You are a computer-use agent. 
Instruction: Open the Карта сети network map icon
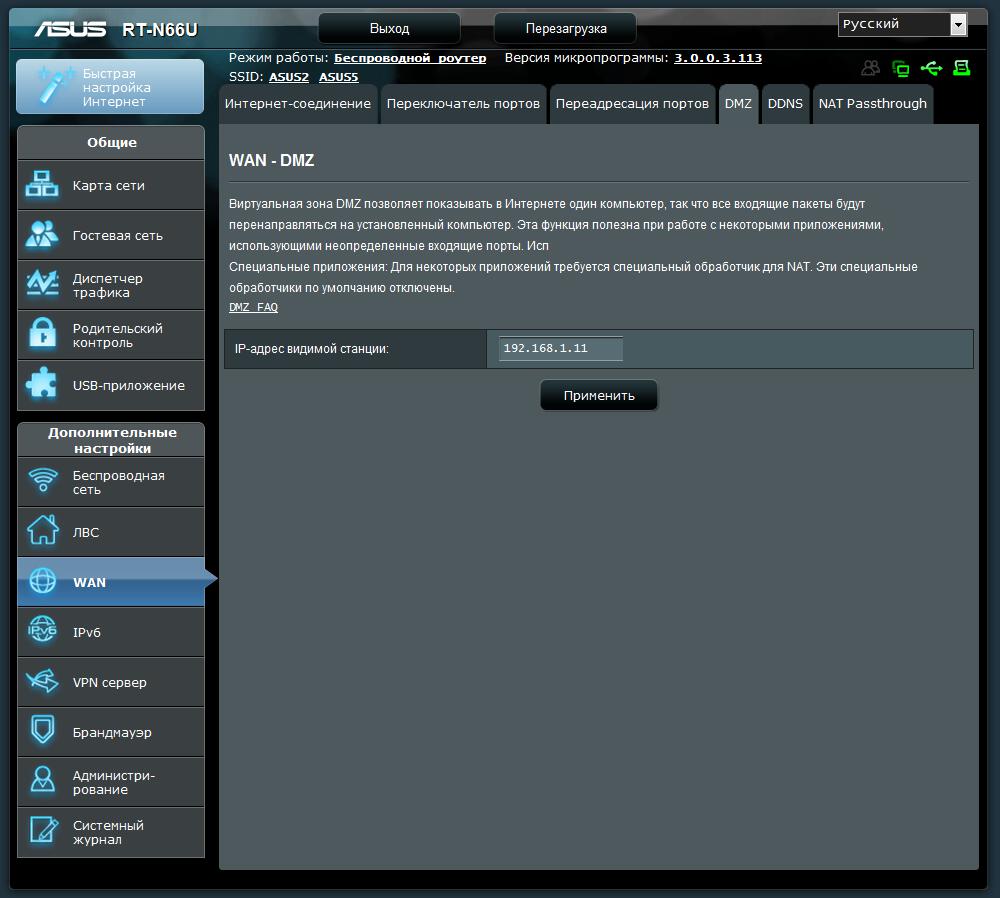pyautogui.click(x=42, y=184)
